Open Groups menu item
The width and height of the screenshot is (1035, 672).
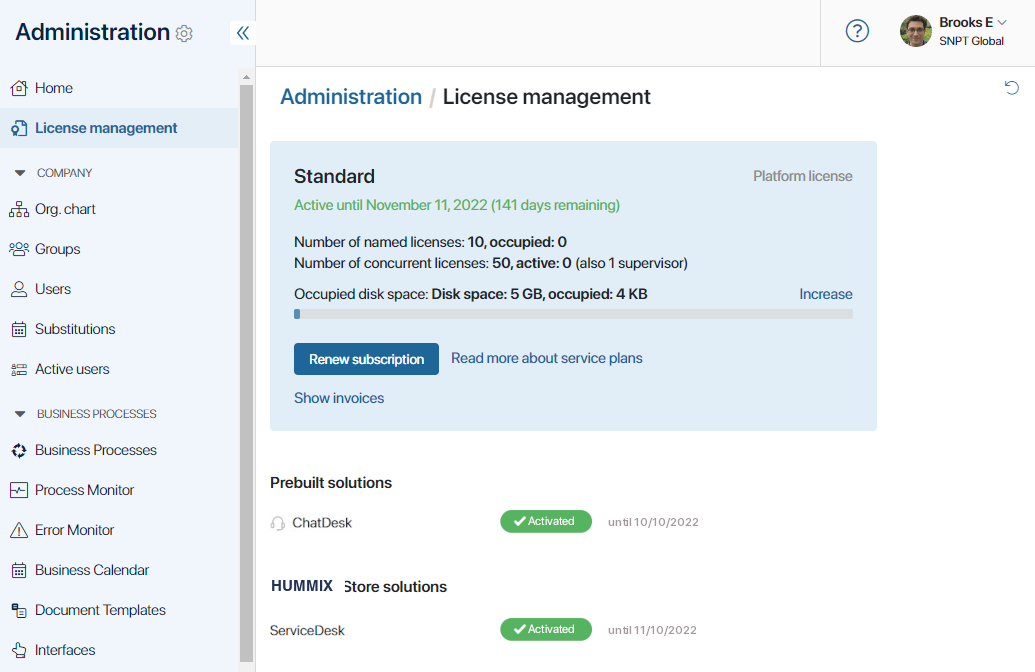point(119,249)
